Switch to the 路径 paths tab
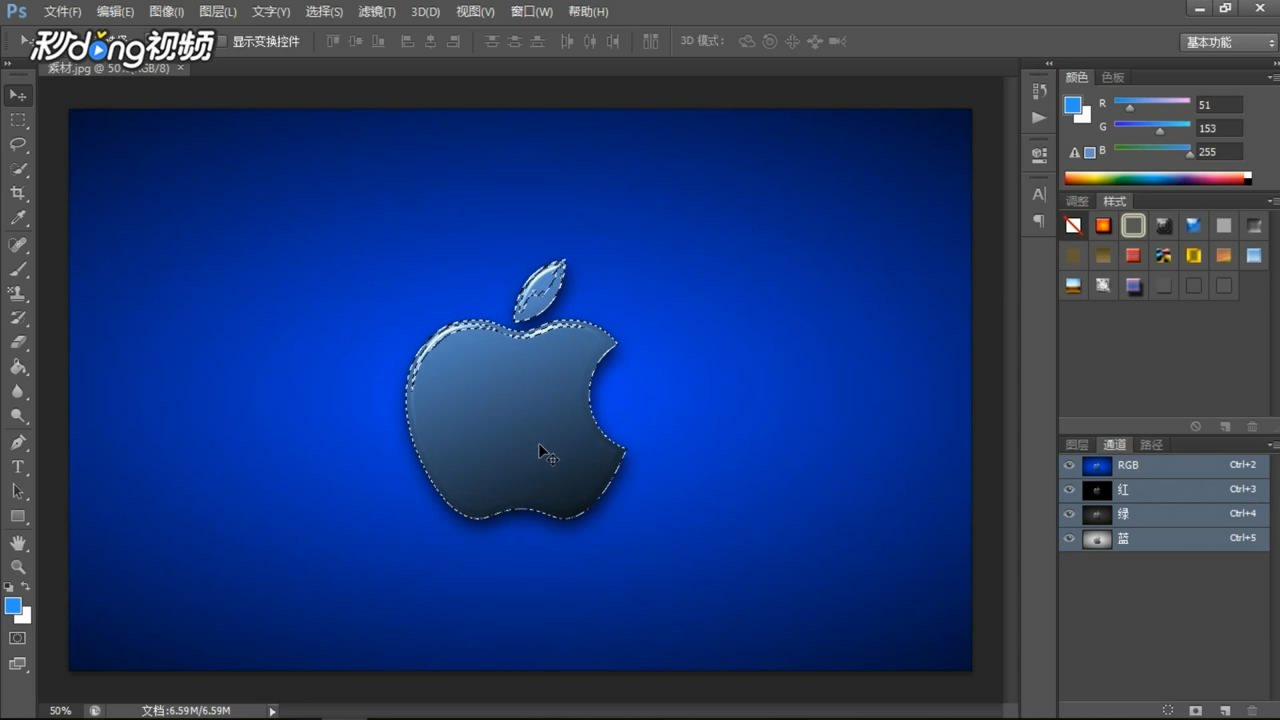Screen dimensions: 1280x720 [x=1152, y=445]
